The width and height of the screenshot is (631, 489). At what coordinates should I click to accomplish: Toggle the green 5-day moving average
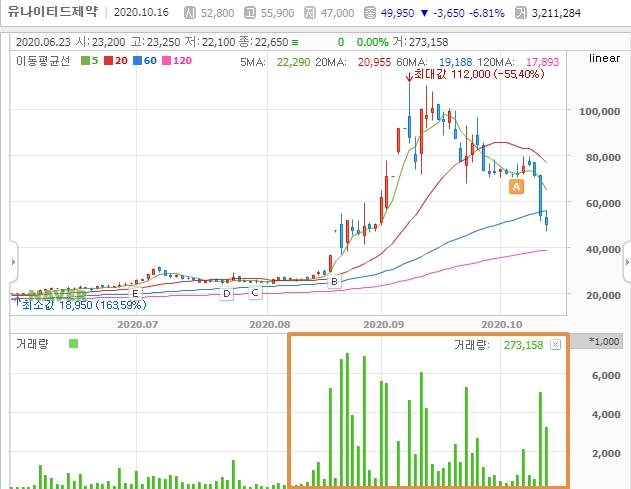[x=90, y=61]
